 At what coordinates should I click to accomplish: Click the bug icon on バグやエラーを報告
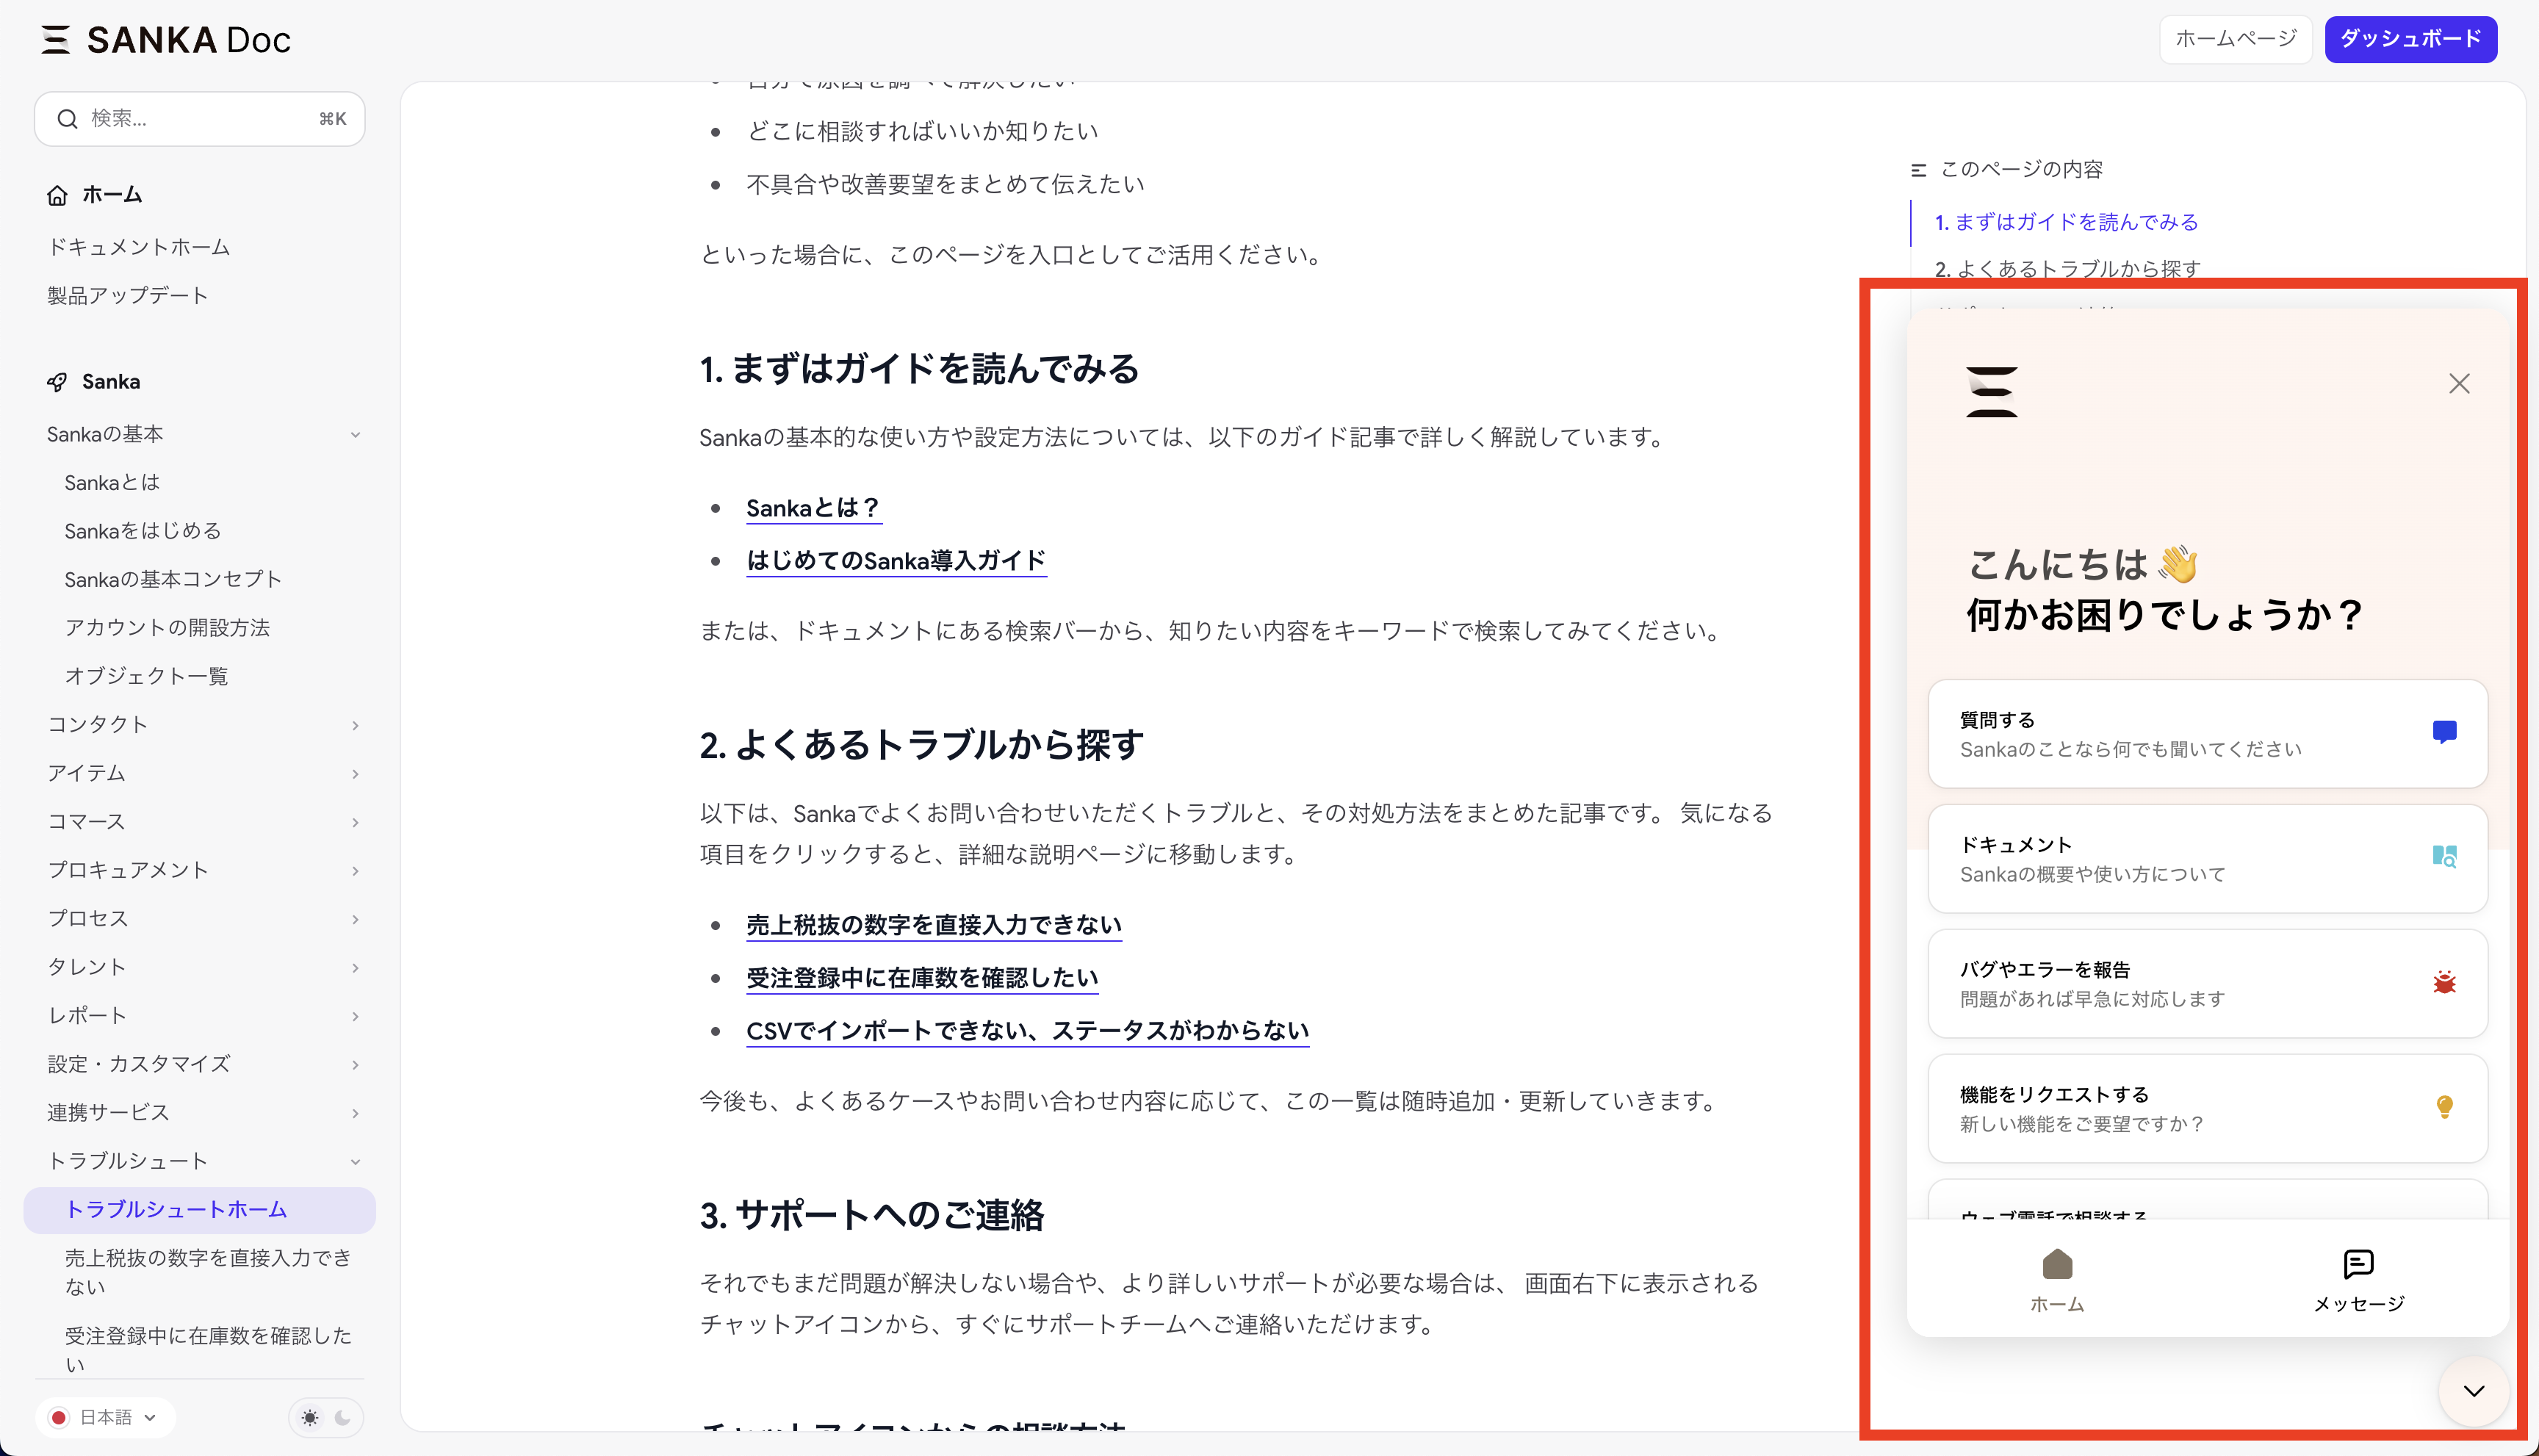coord(2444,982)
